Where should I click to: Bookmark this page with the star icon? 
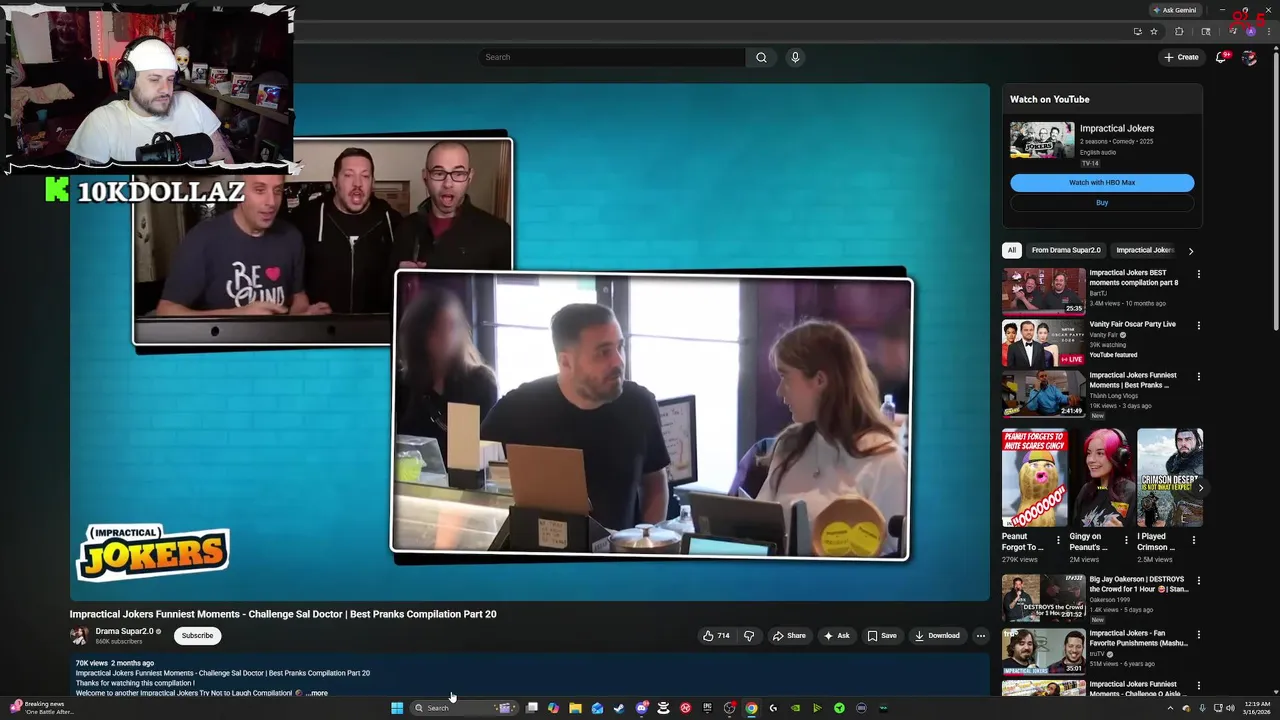[x=1153, y=31]
